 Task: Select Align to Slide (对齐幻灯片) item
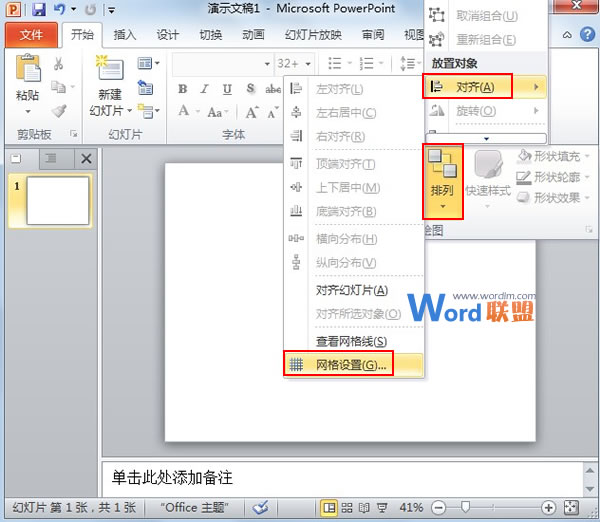353,290
